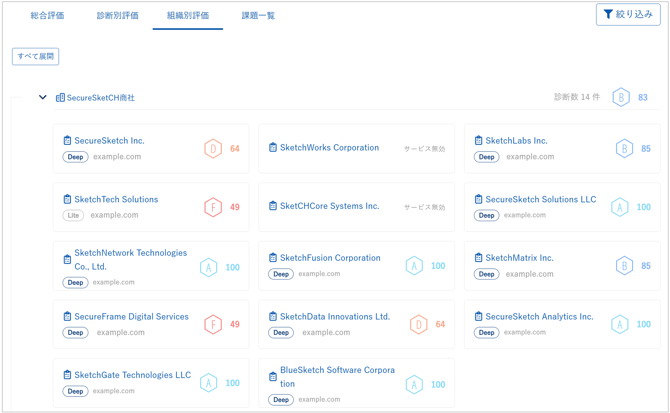
Task: Click the clipboard icon beside SketchWorks Corporation
Action: pos(273,148)
